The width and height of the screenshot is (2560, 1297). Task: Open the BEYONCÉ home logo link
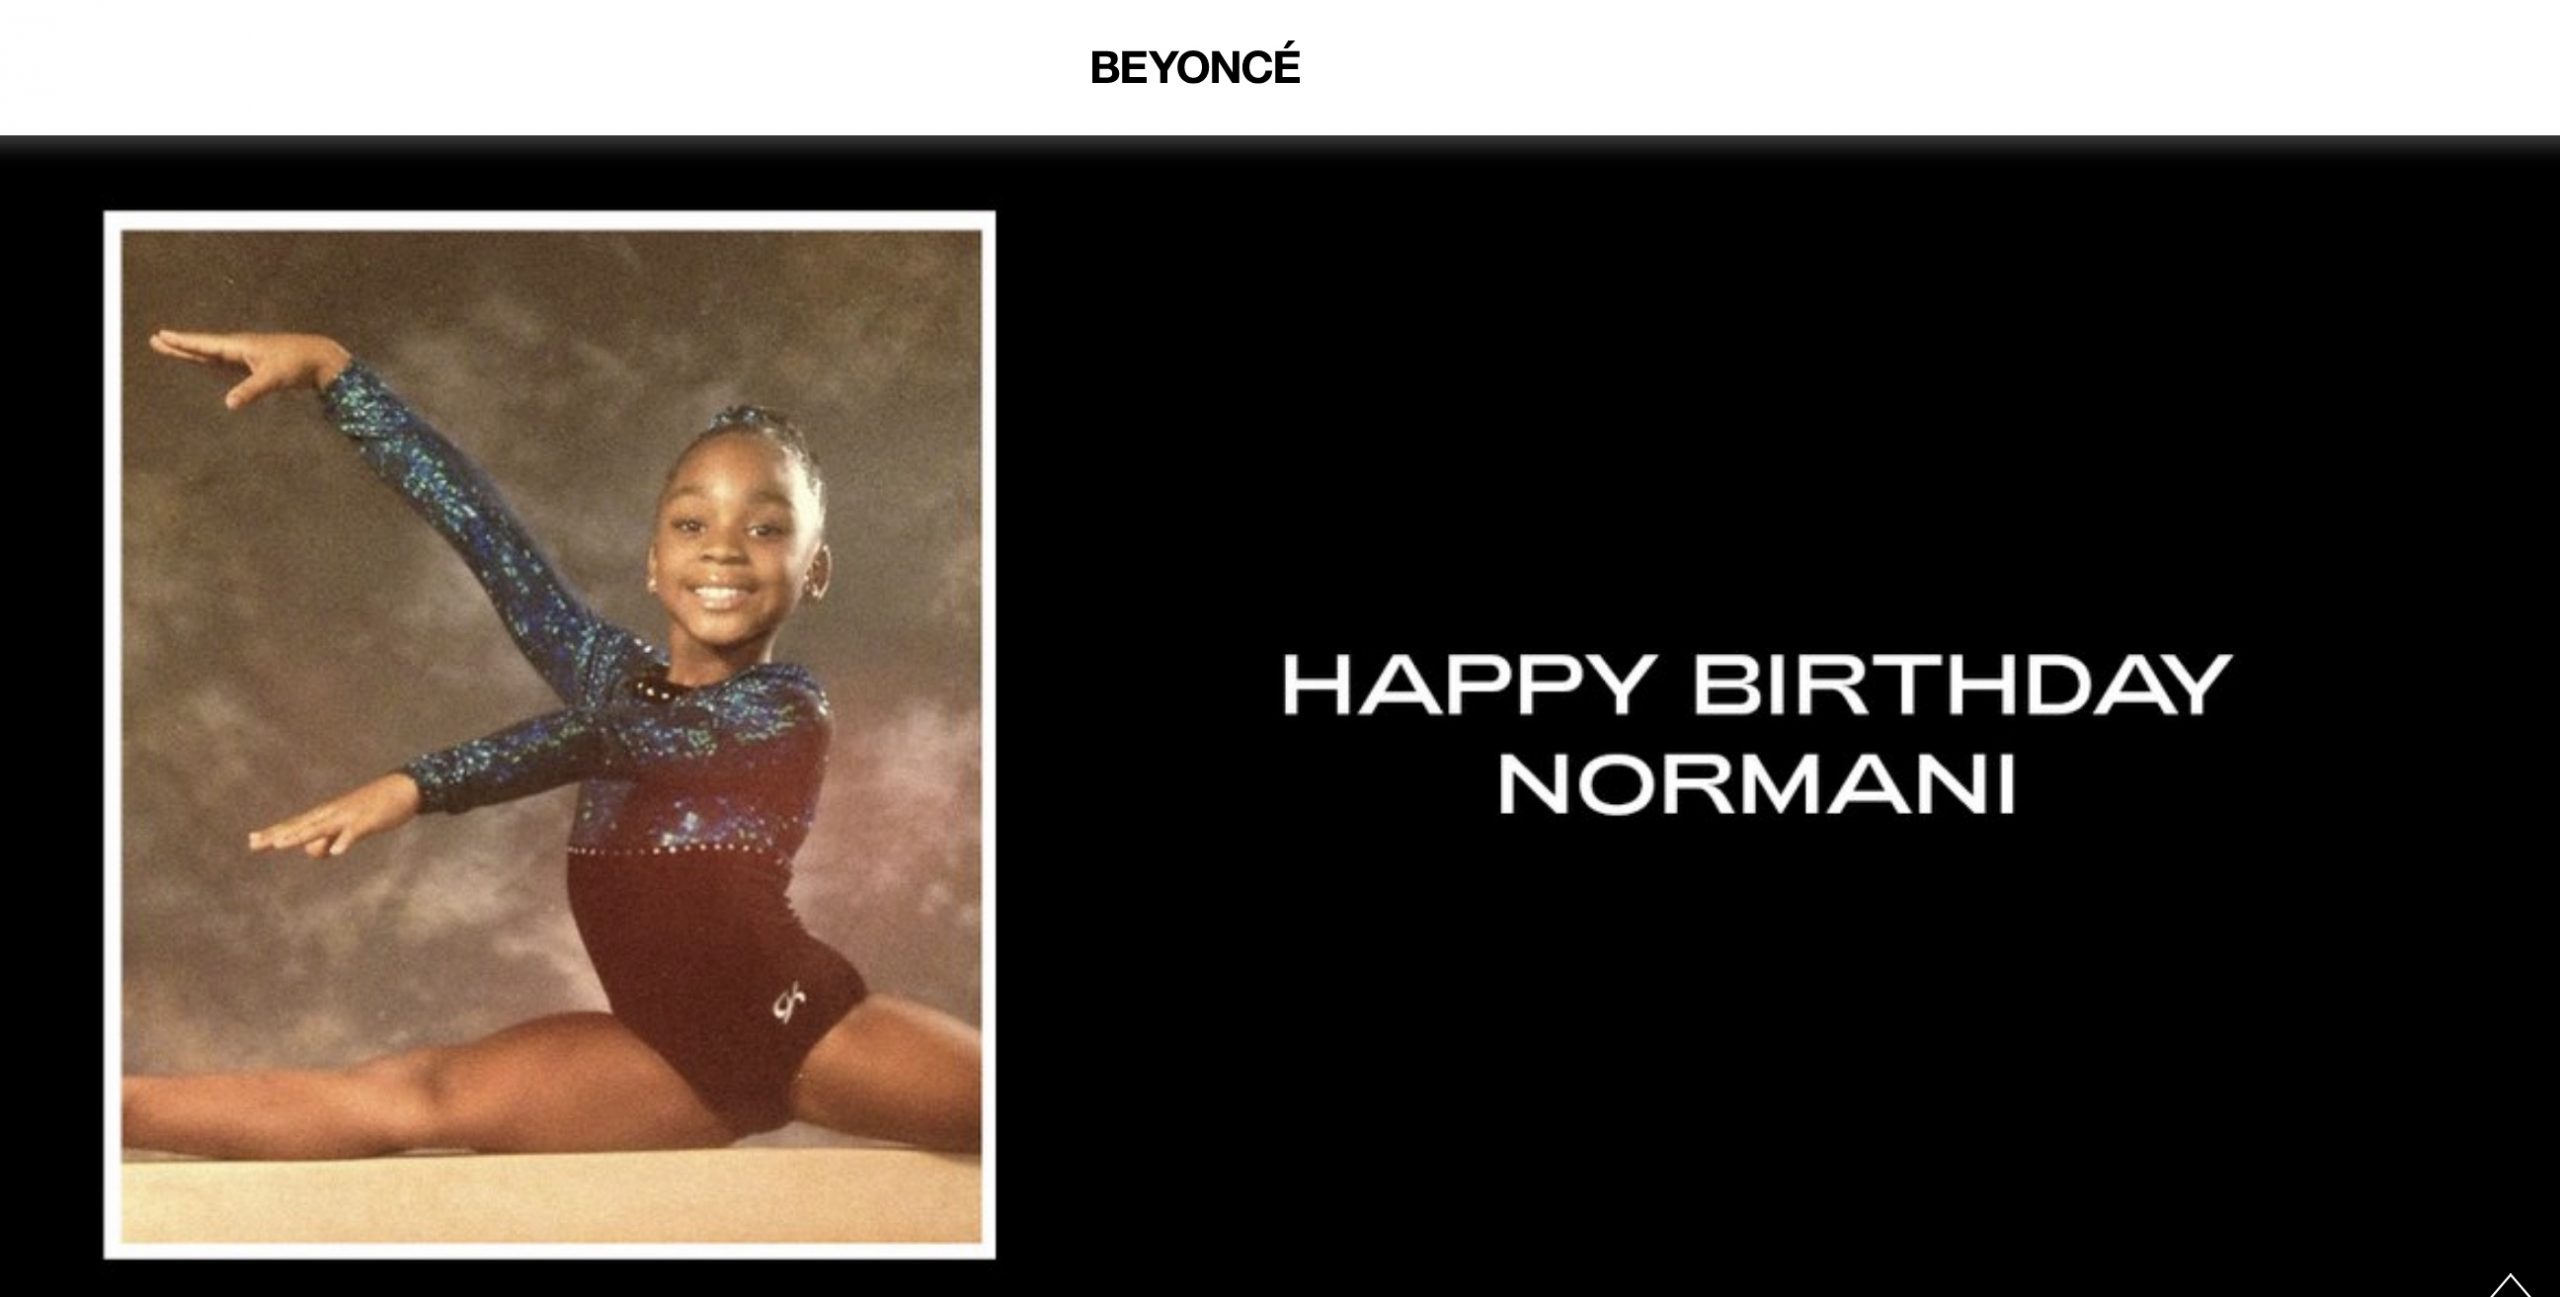[x=1195, y=67]
